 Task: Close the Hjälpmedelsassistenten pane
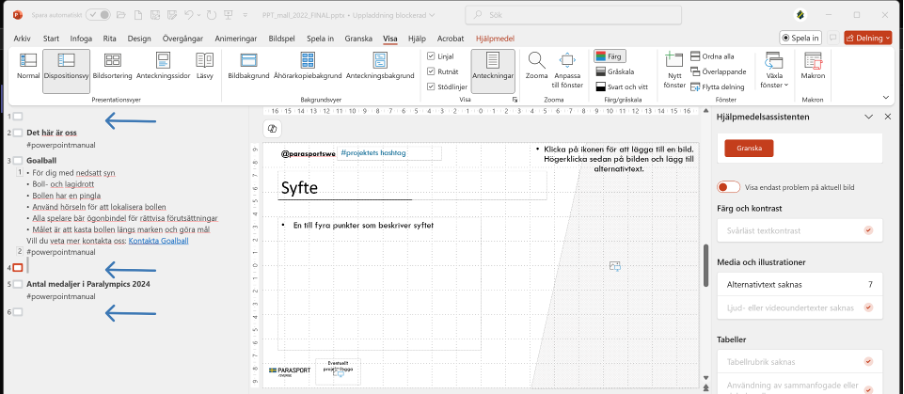pos(888,117)
